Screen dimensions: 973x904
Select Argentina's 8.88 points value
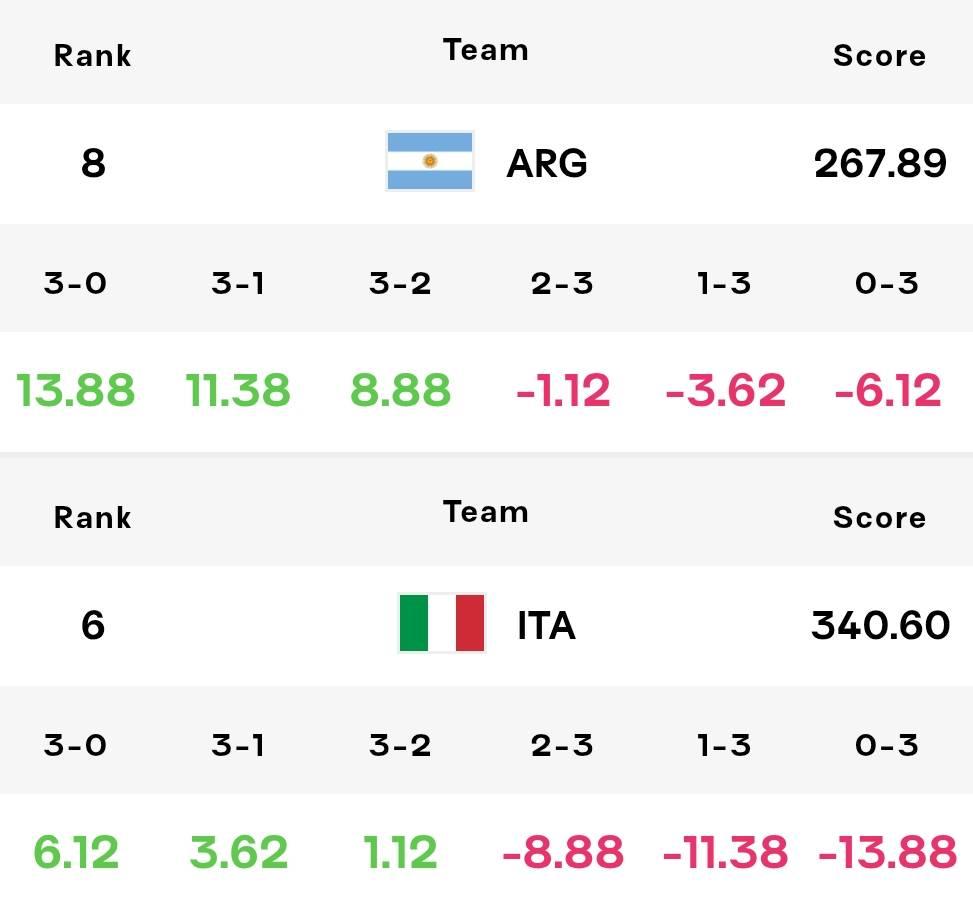click(400, 390)
